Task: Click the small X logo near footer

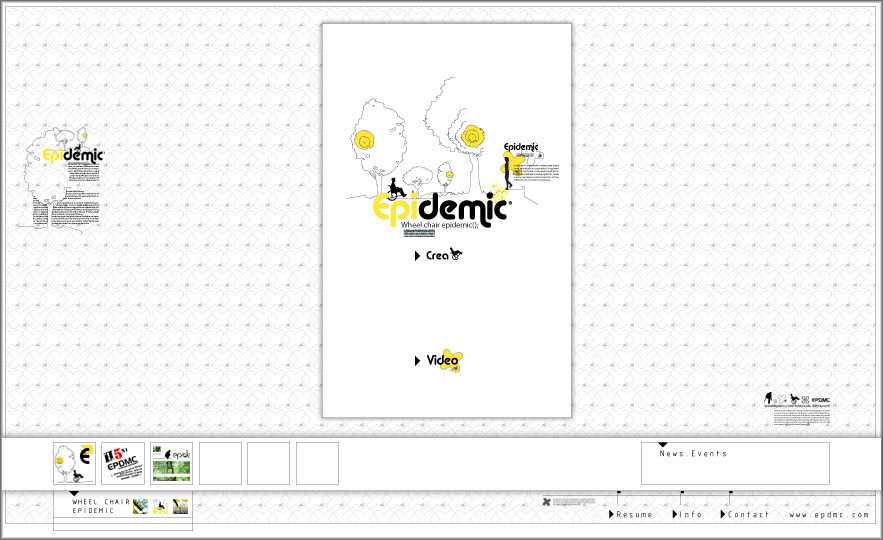Action: (546, 501)
